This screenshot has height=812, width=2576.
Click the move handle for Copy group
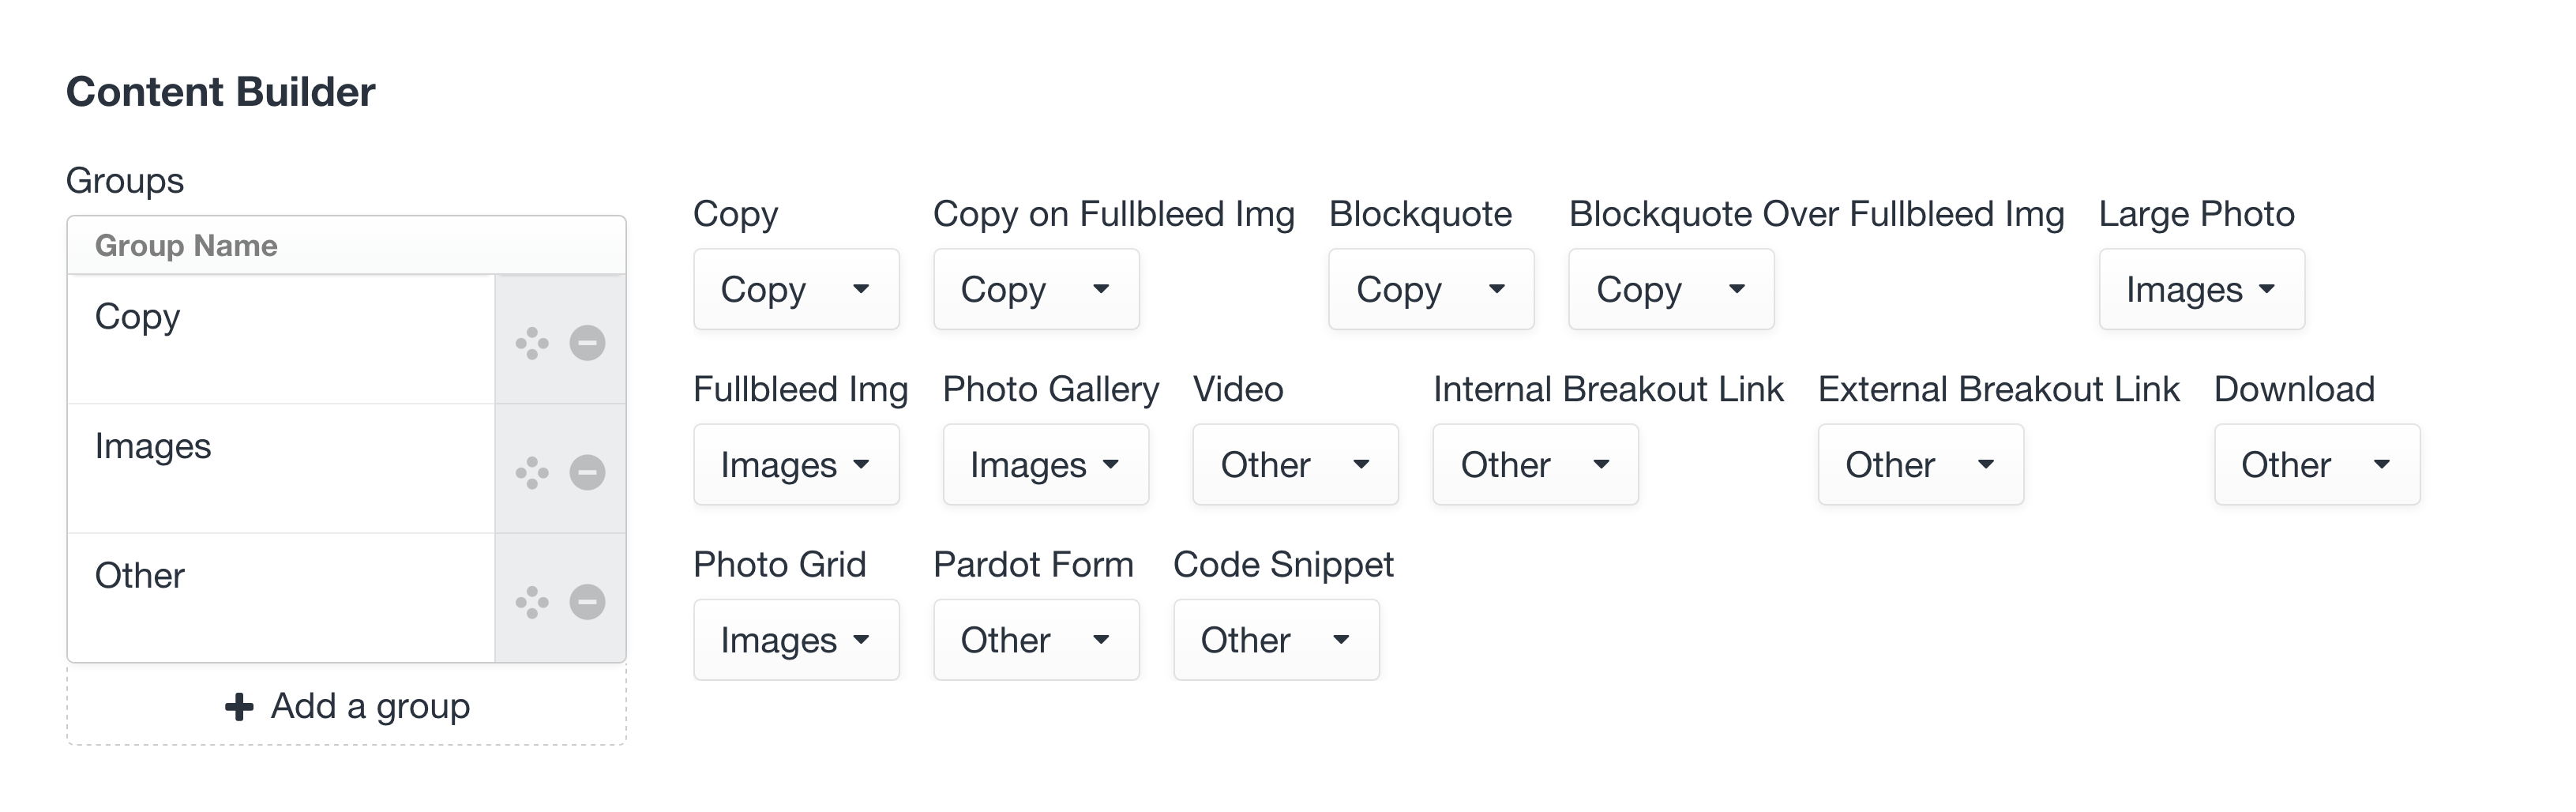coord(532,343)
